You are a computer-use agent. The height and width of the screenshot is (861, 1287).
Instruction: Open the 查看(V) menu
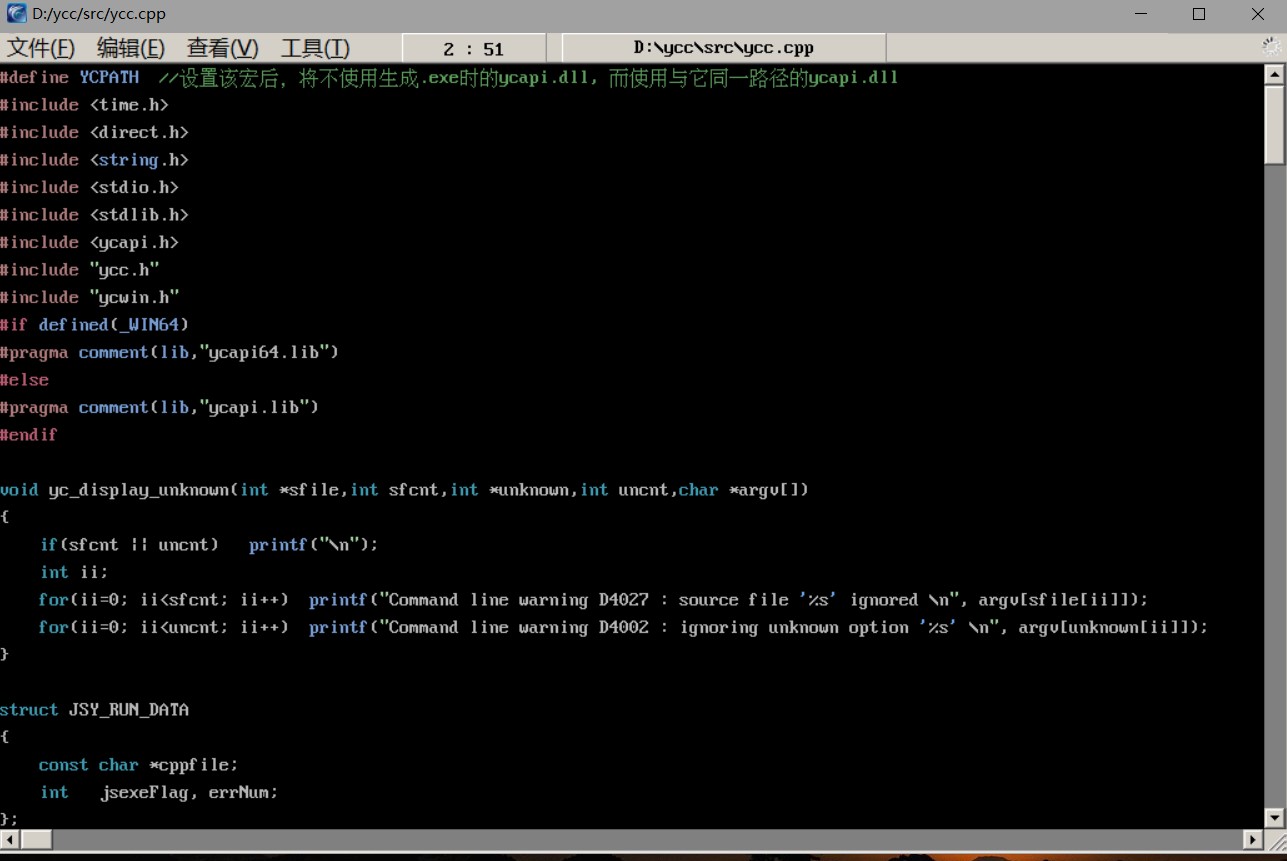point(222,48)
